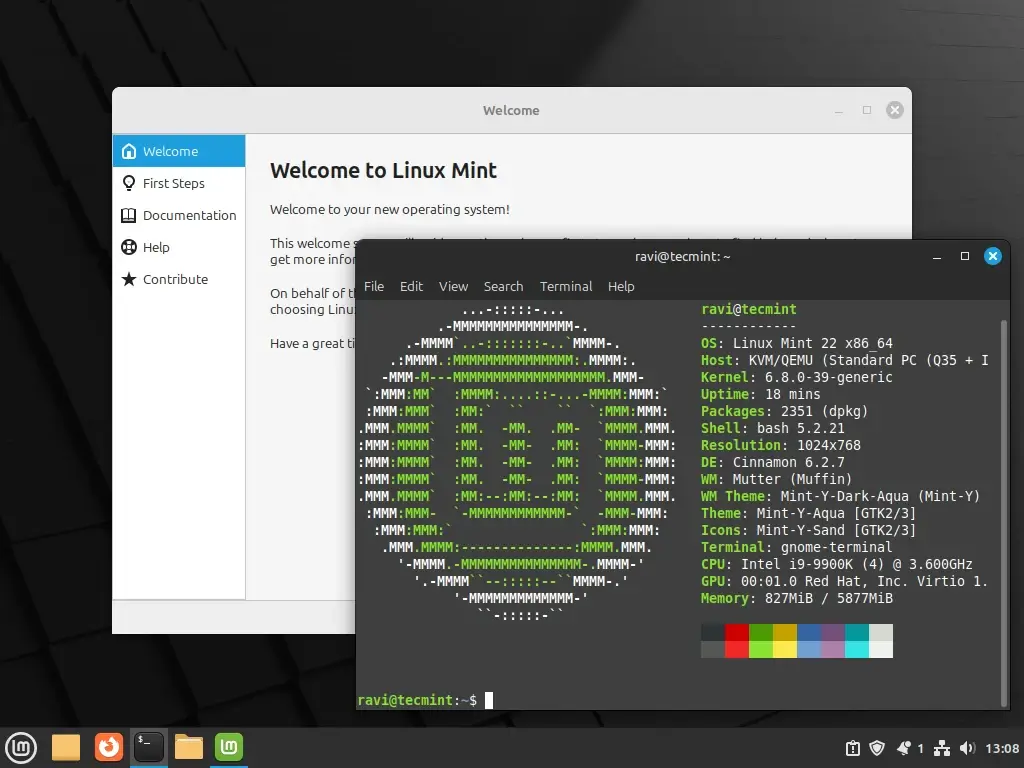Open the Search menu in terminal
Viewport: 1024px width, 768px height.
coord(503,286)
